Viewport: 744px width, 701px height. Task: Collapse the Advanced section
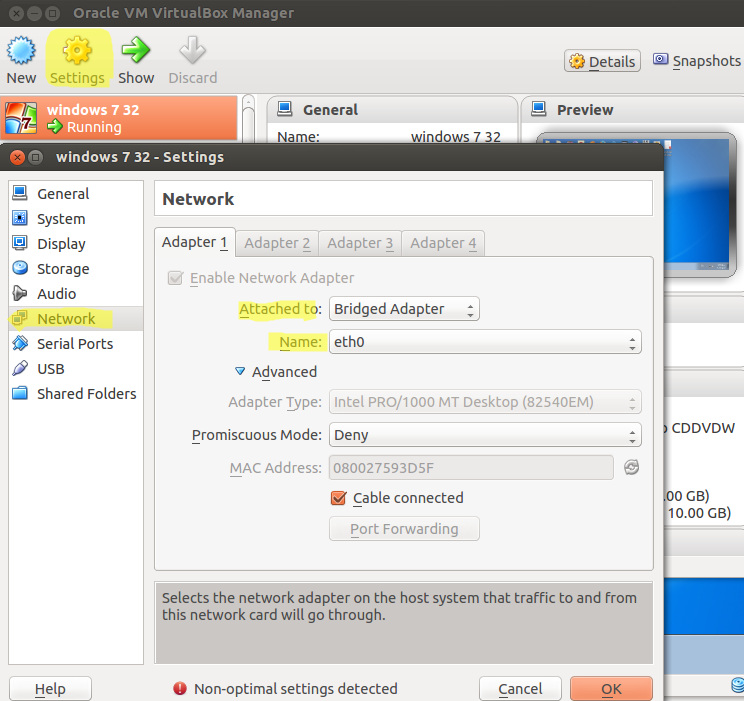tap(240, 372)
